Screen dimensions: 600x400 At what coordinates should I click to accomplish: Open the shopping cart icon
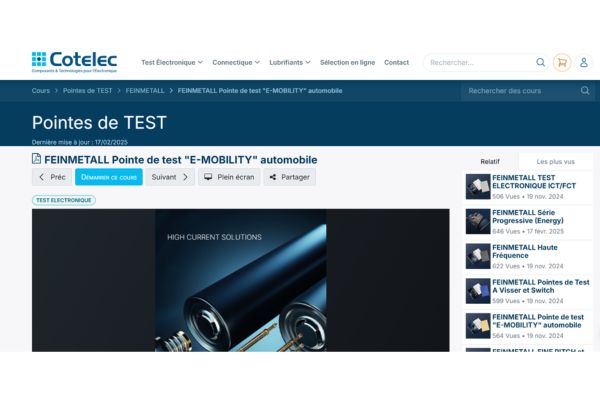(x=562, y=62)
